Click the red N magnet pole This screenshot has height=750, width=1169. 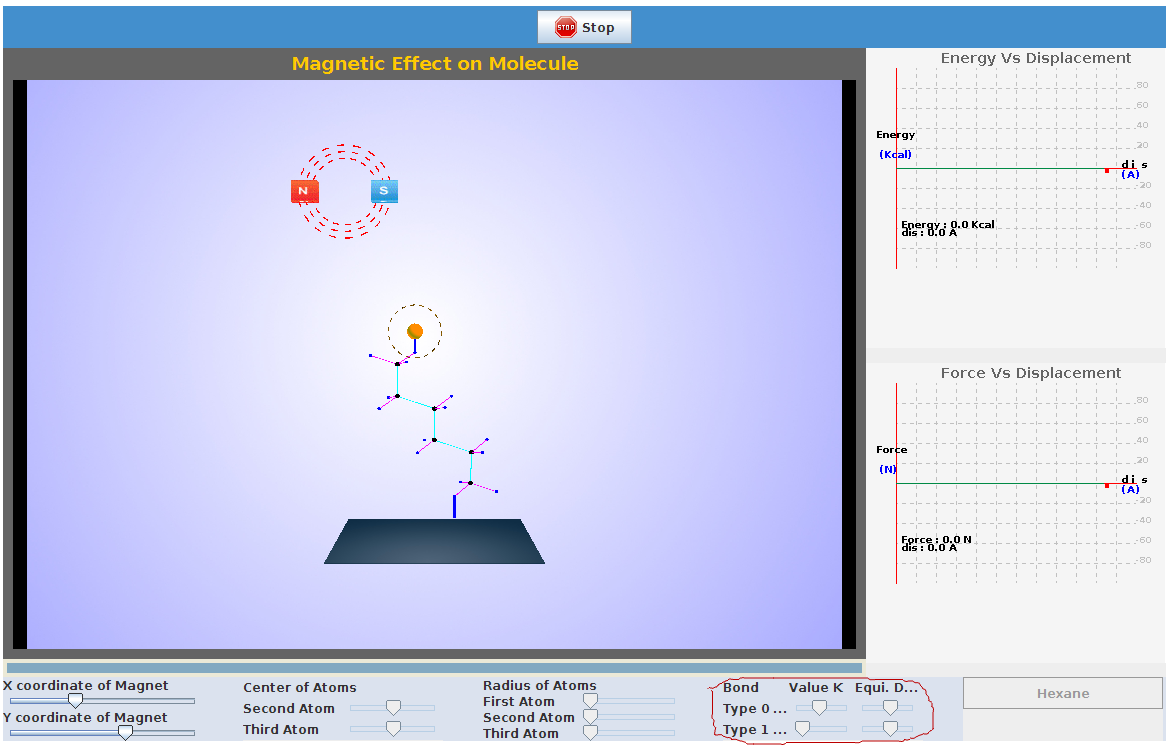point(304,191)
